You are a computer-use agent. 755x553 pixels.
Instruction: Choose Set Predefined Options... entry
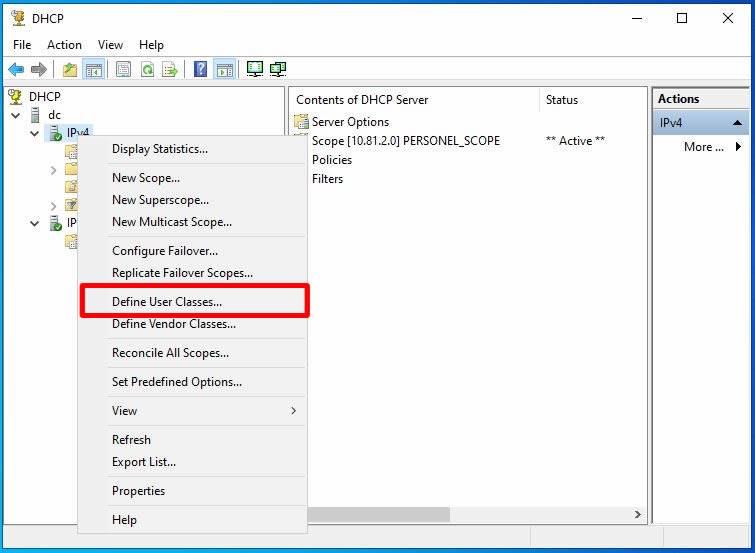click(193, 382)
